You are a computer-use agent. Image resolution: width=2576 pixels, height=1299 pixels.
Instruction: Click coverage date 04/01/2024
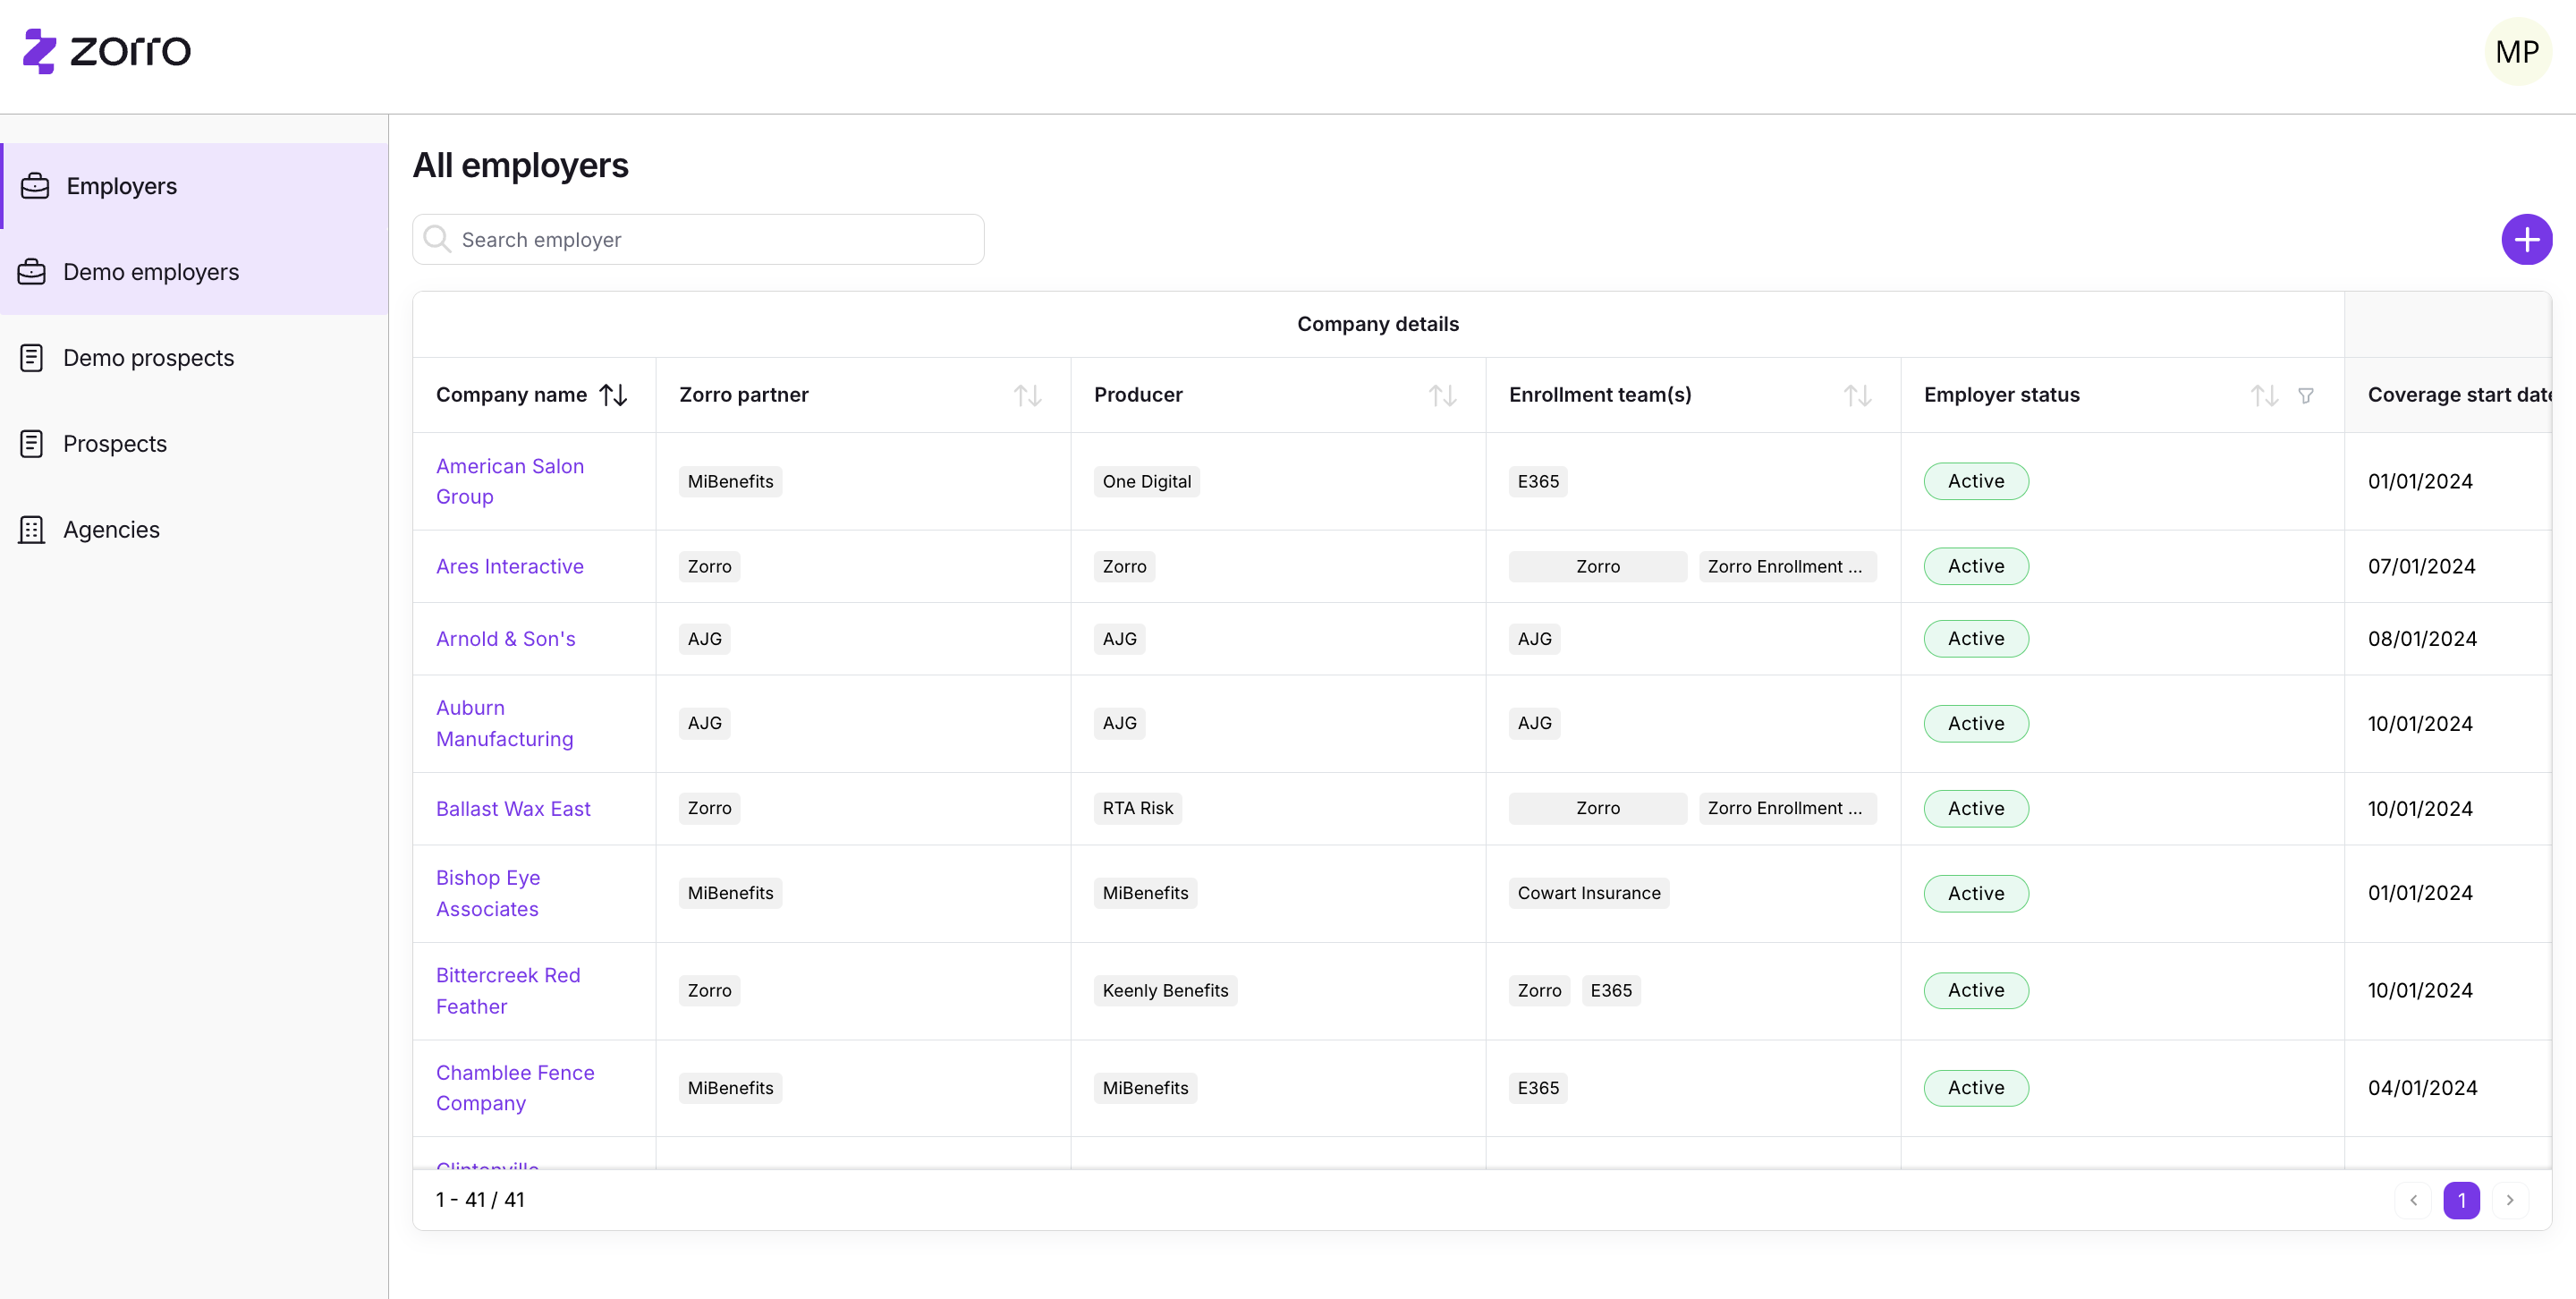point(2422,1088)
